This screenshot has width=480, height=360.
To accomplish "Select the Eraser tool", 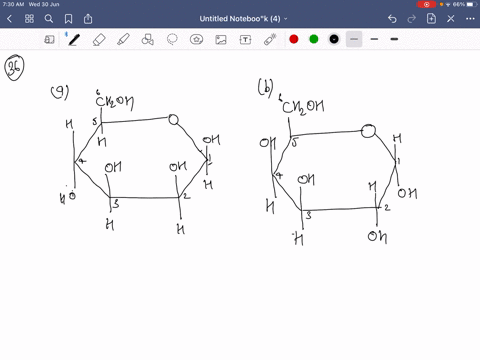I will click(99, 40).
